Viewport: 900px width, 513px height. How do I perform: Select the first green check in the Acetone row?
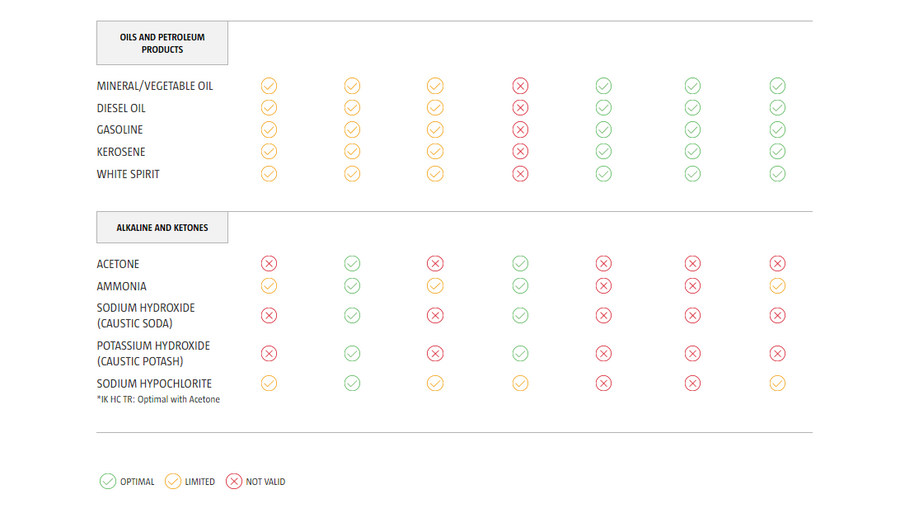pos(352,264)
